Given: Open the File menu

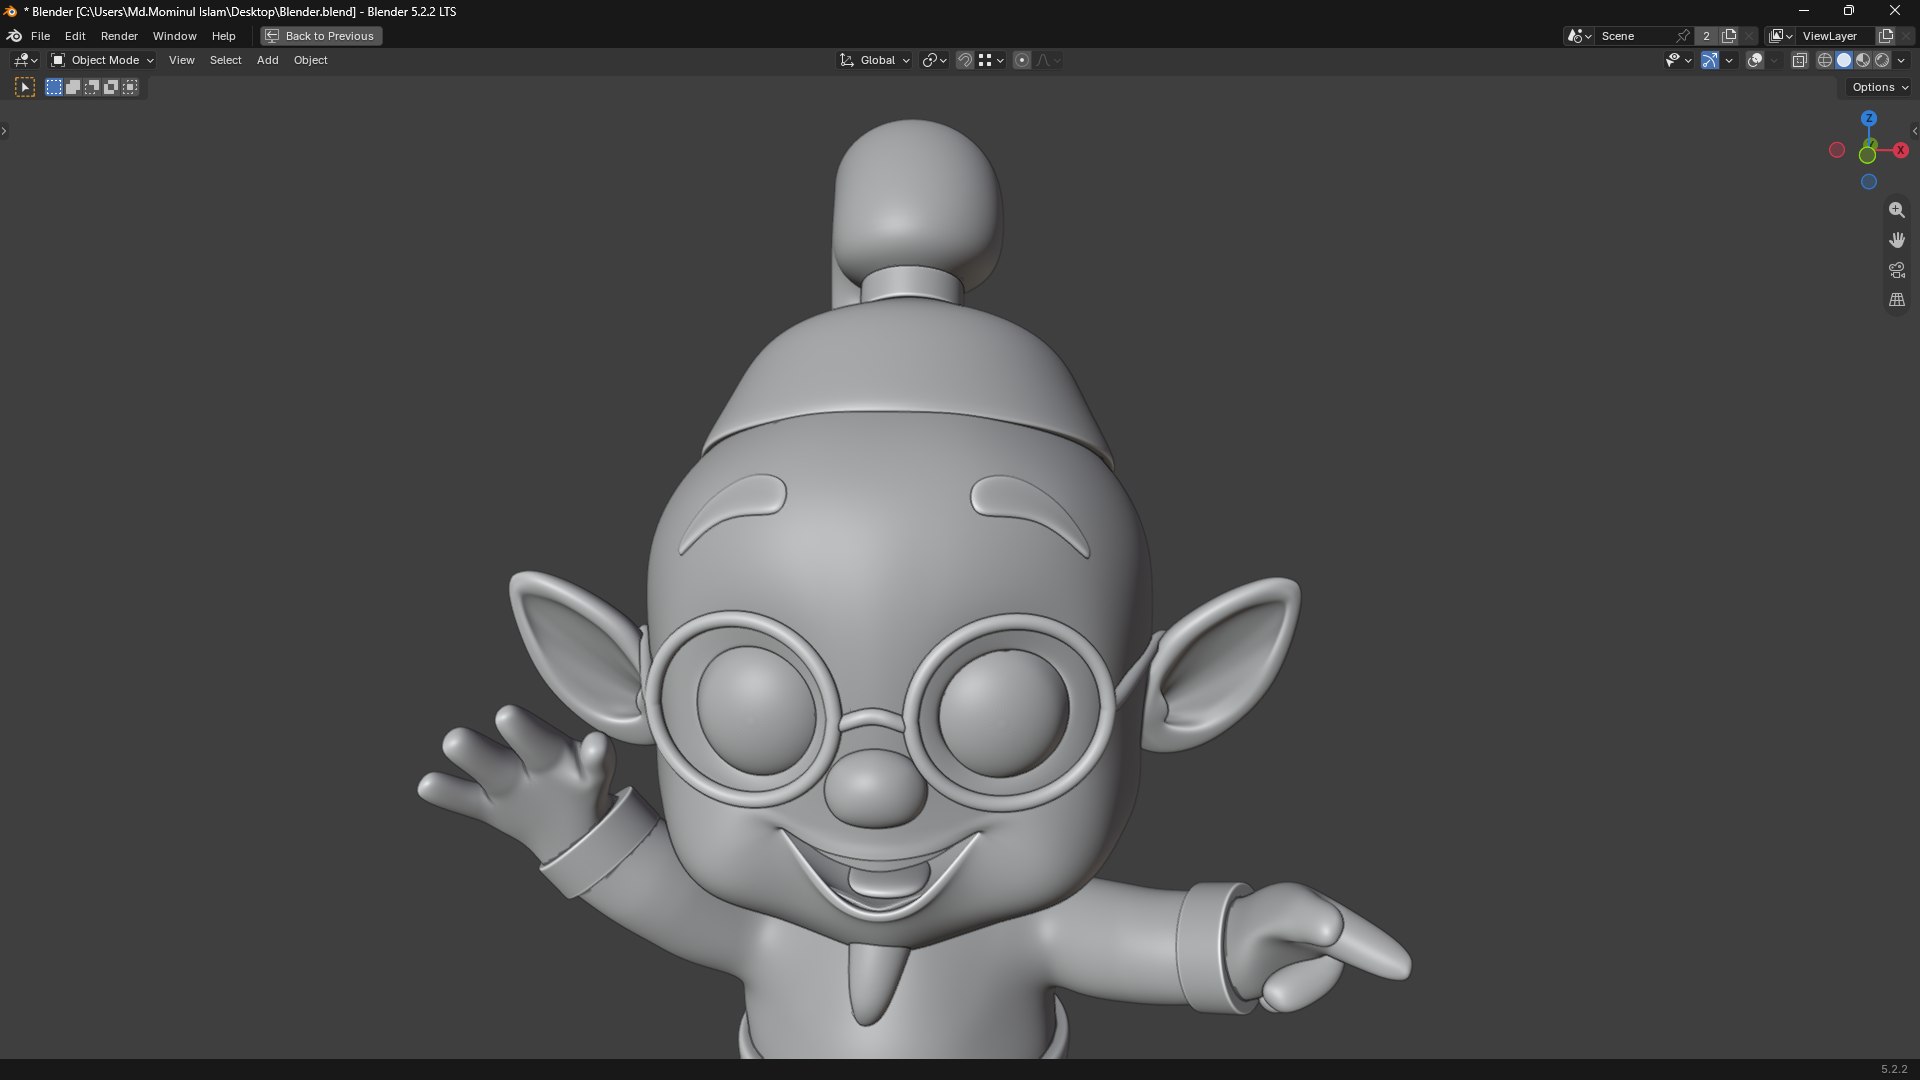Looking at the screenshot, I should pos(40,36).
